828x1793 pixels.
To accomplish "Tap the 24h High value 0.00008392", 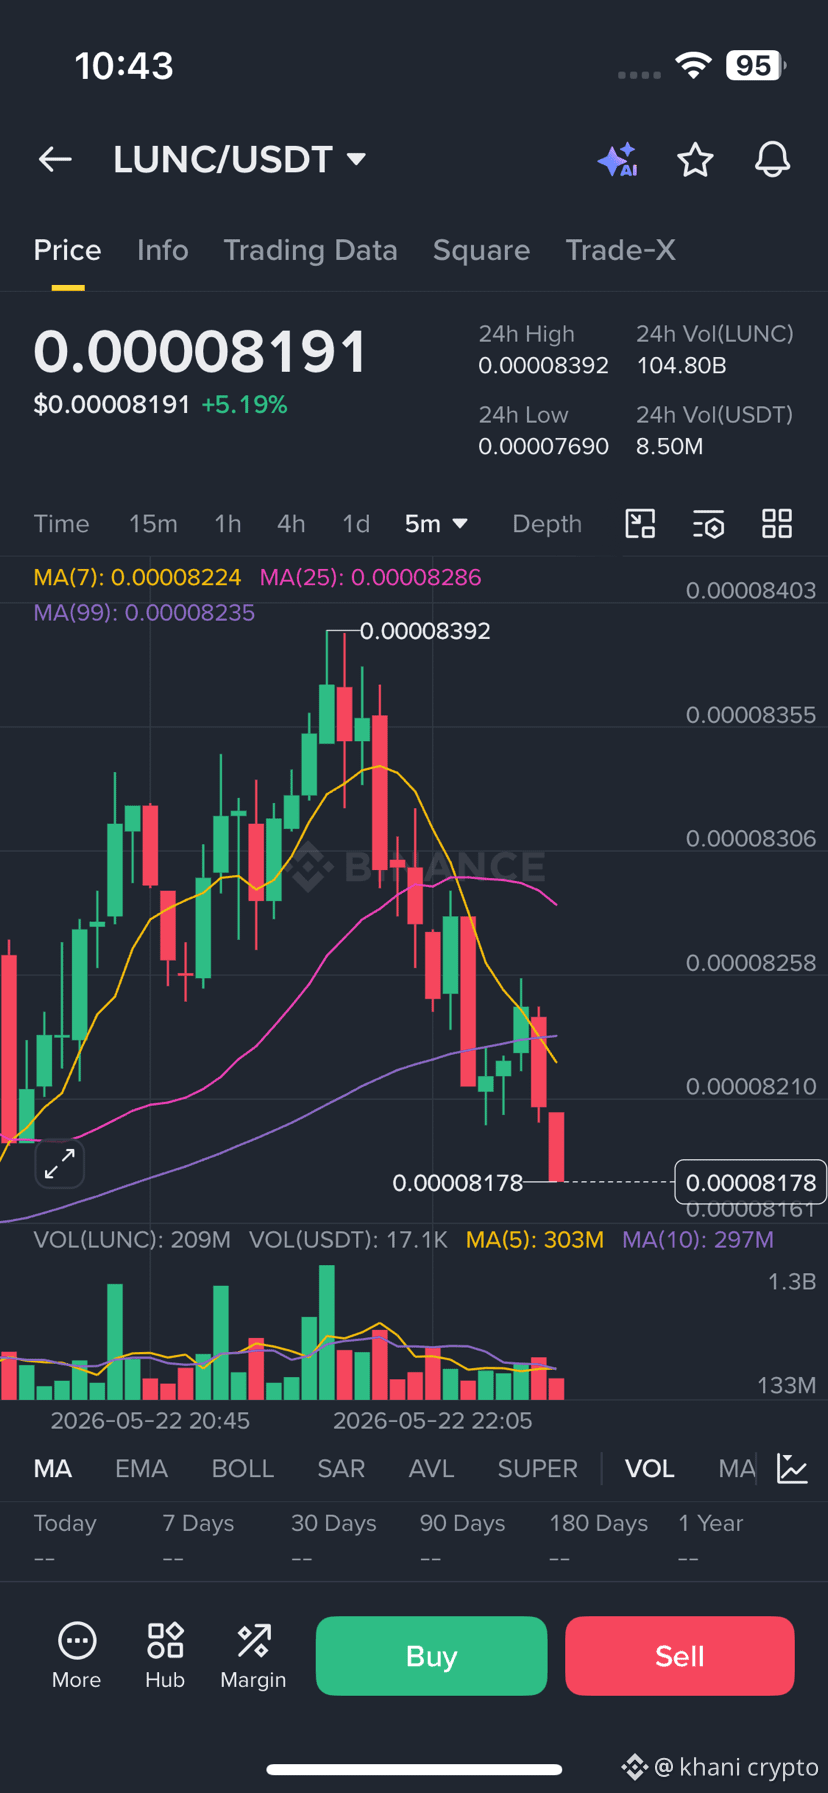I will 543,365.
